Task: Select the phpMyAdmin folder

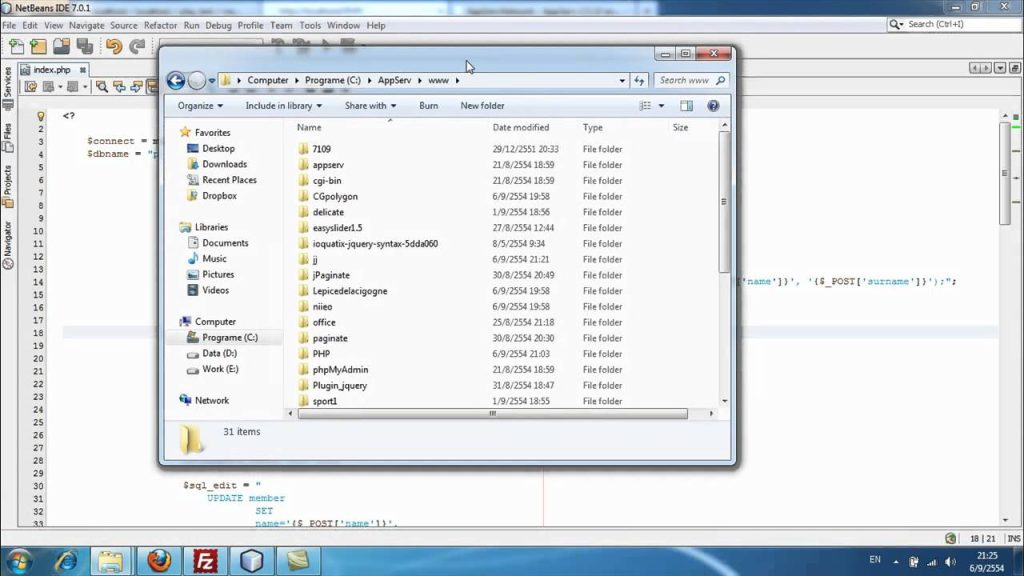Action: tap(340, 370)
